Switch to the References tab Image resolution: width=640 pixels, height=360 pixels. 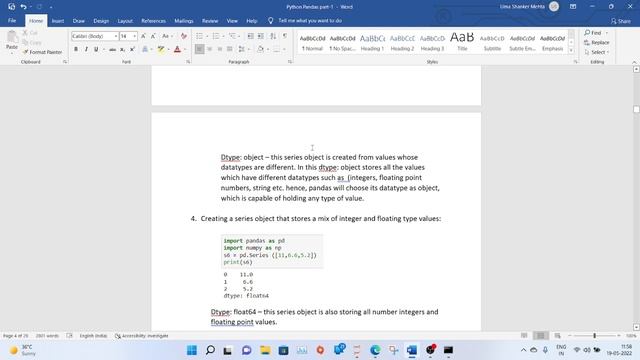coord(153,21)
